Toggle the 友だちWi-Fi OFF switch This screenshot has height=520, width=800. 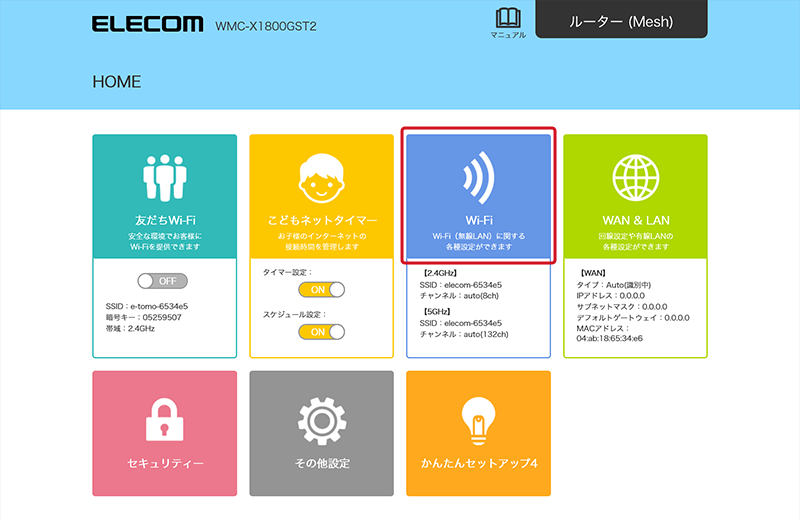162,281
